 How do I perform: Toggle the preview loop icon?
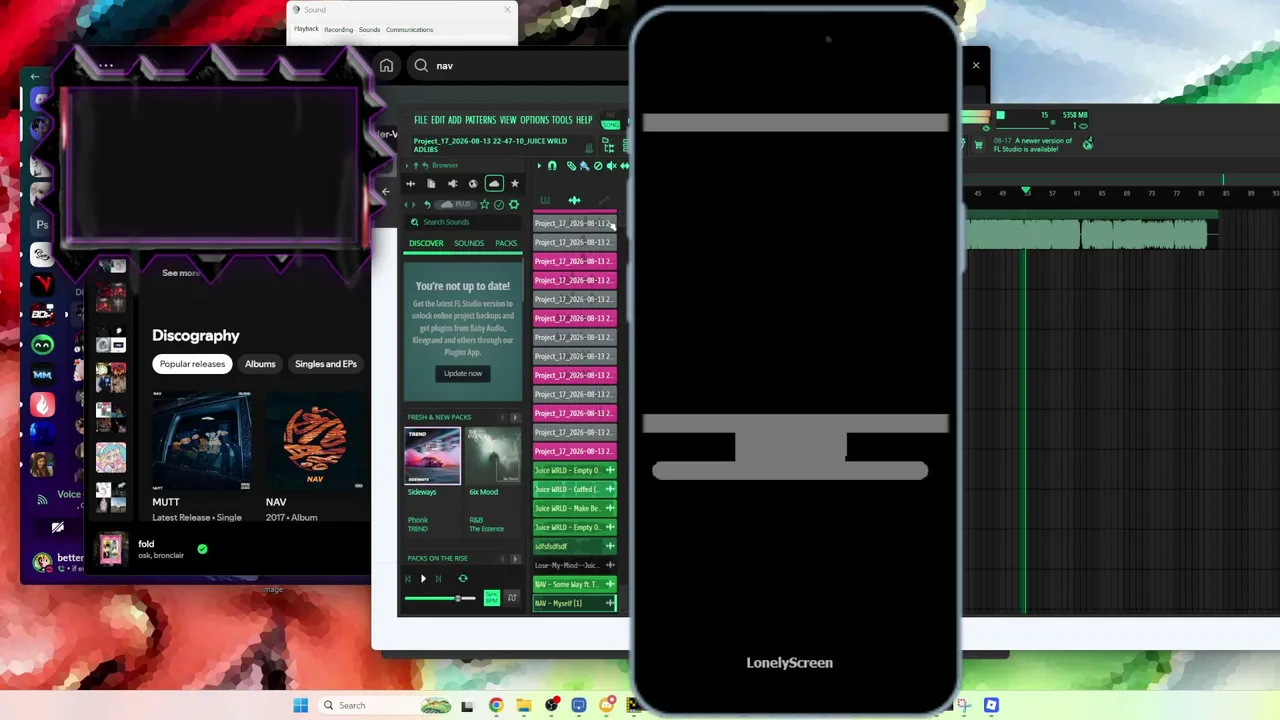click(463, 578)
